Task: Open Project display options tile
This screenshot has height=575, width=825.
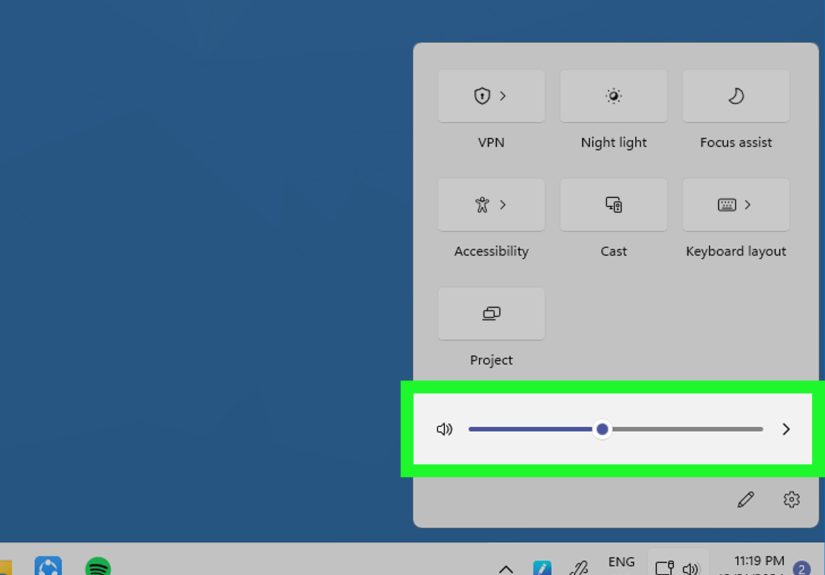Action: tap(491, 314)
